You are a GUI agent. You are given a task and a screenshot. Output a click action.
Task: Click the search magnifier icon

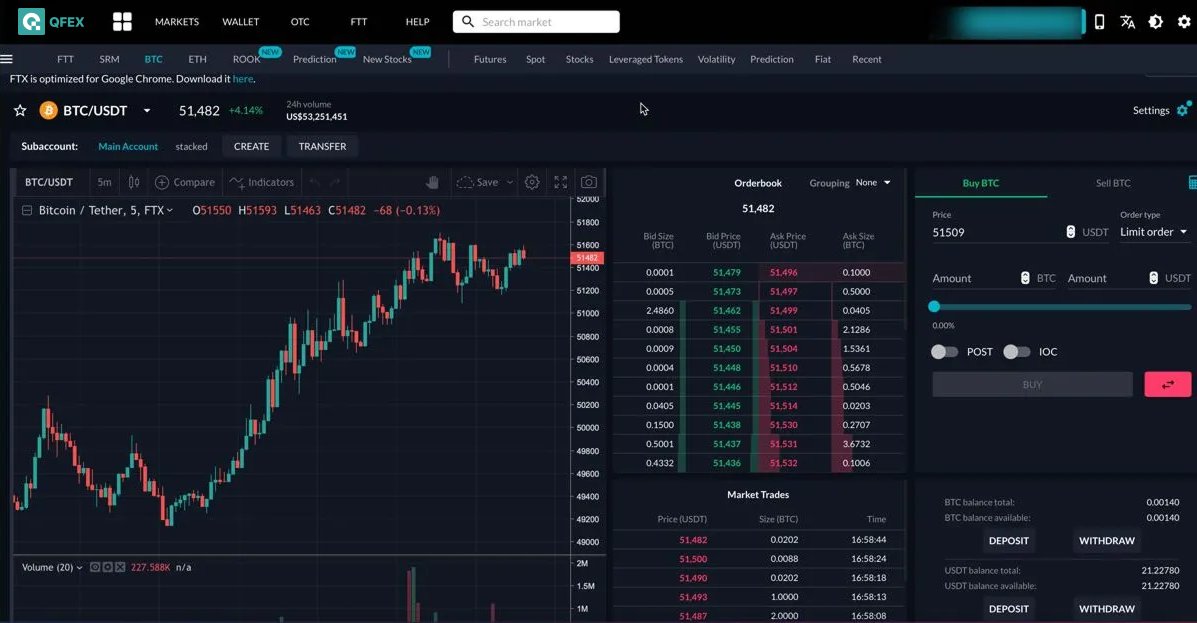[468, 21]
